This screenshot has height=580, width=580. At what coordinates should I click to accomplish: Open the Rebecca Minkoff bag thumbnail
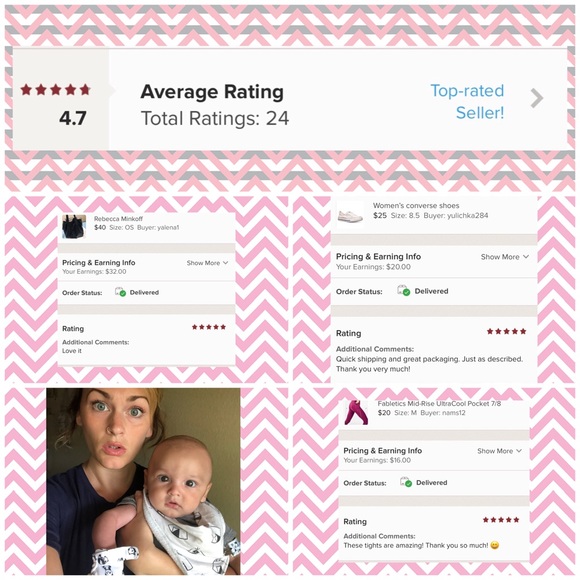pyautogui.click(x=74, y=226)
